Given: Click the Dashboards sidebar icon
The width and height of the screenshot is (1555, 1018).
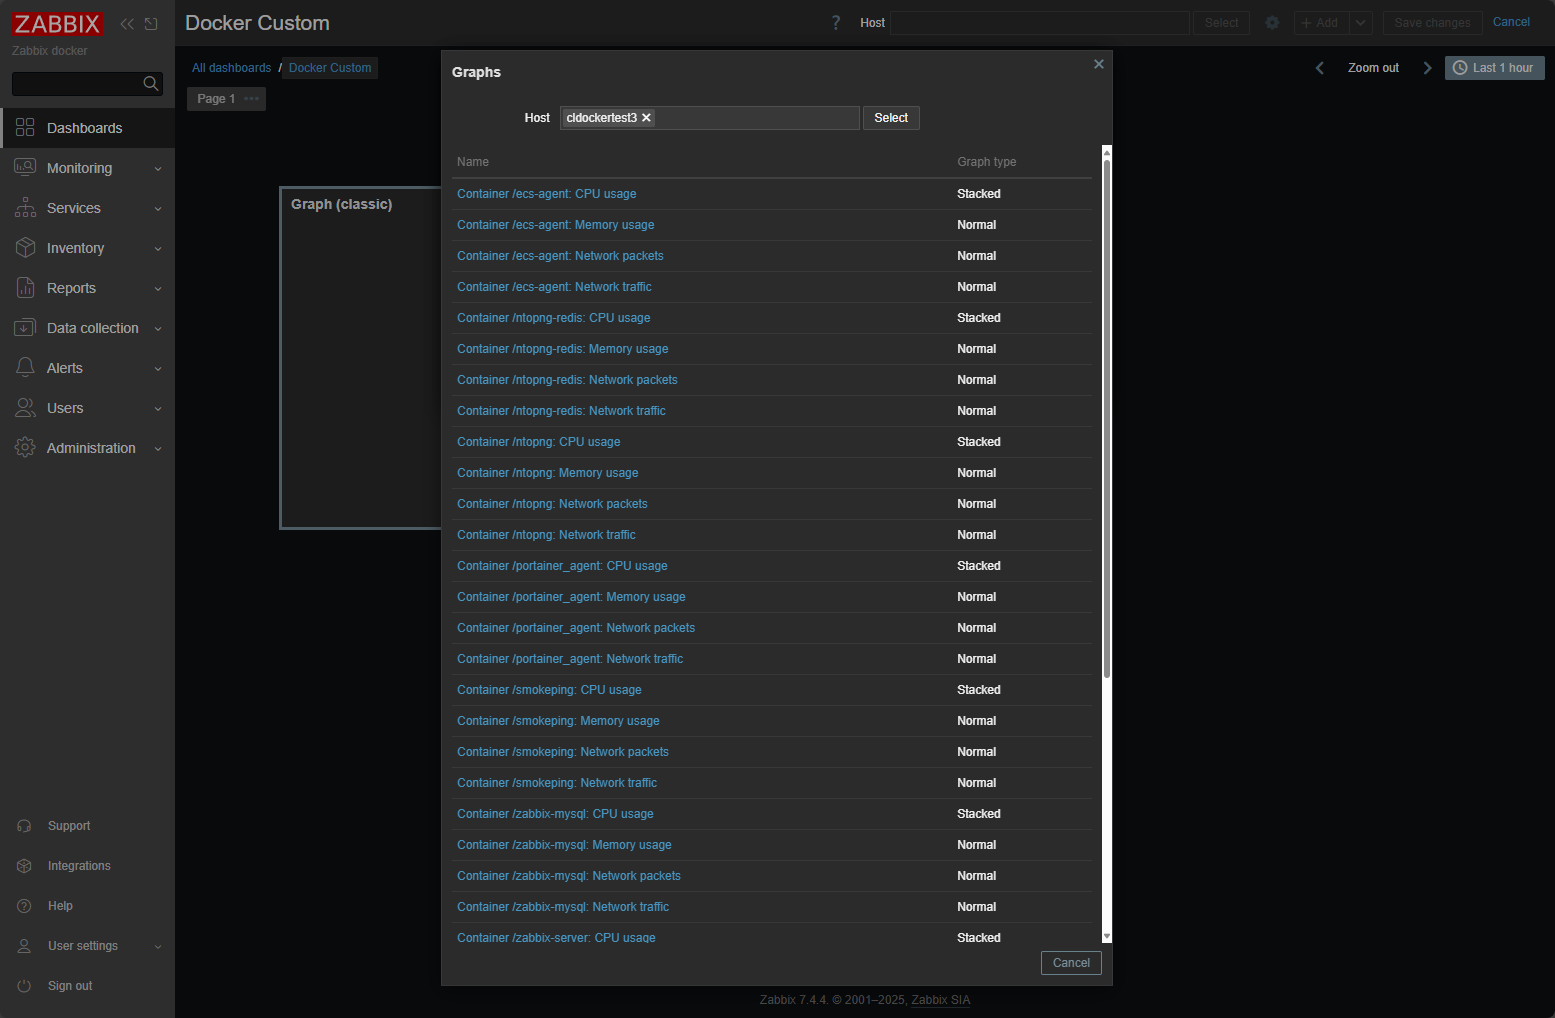Looking at the screenshot, I should tap(25, 128).
